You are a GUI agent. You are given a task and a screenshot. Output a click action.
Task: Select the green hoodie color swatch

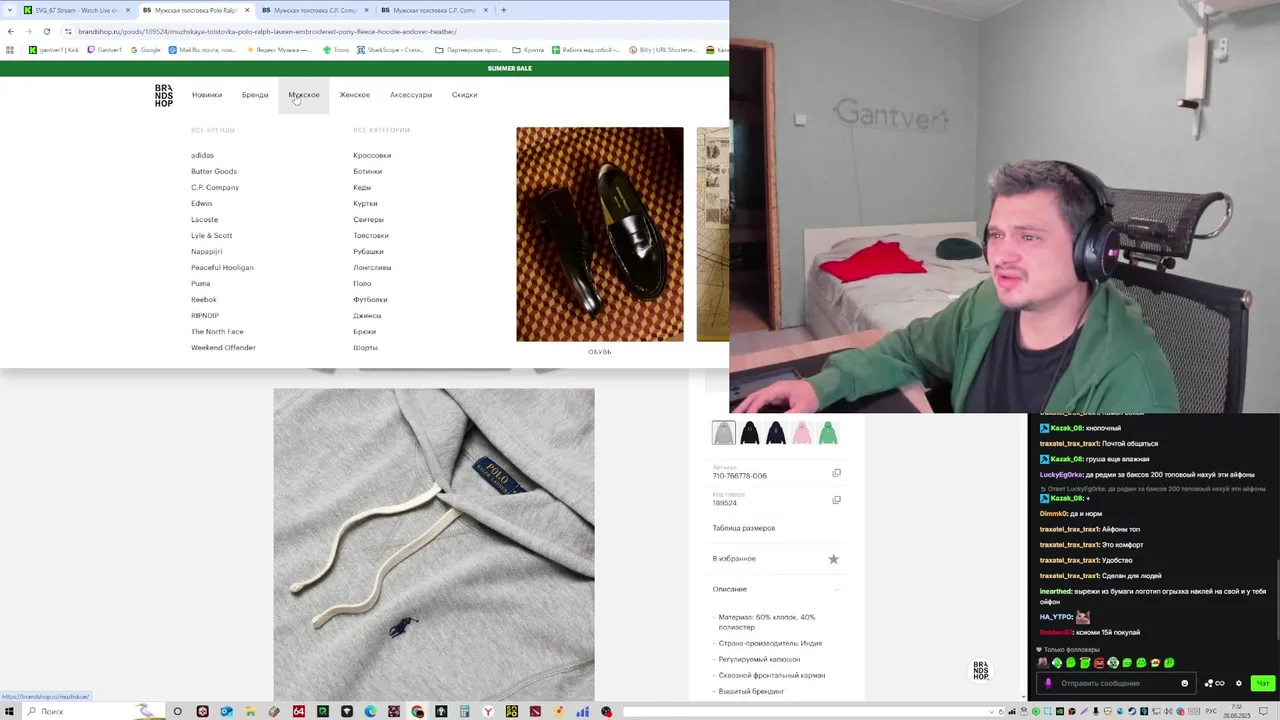pyautogui.click(x=828, y=433)
